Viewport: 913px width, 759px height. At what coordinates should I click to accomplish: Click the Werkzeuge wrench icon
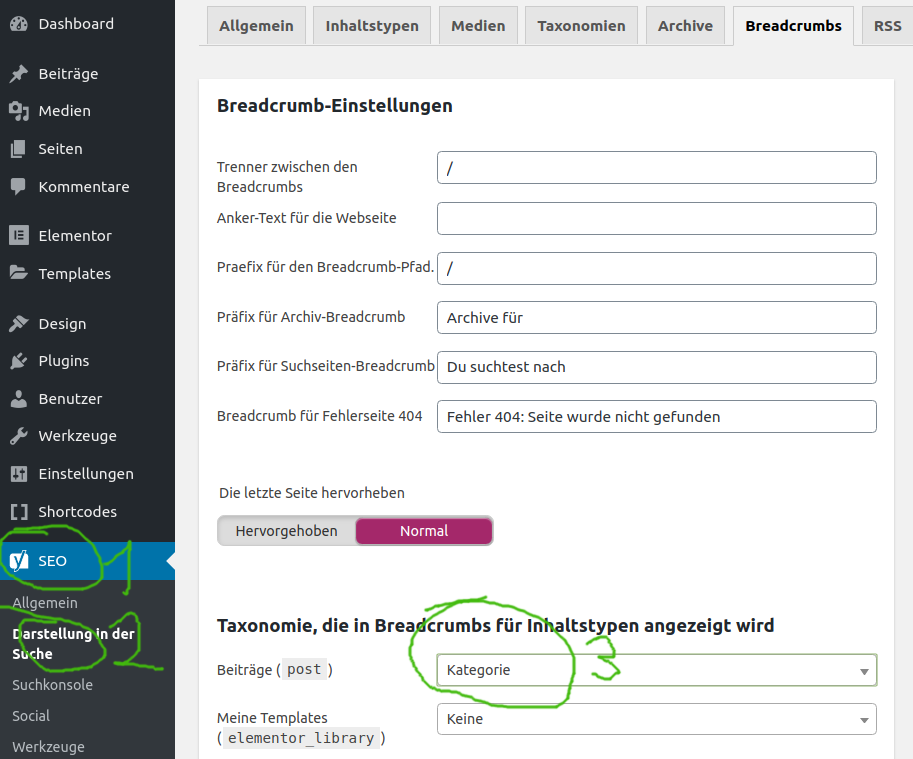click(x=18, y=436)
